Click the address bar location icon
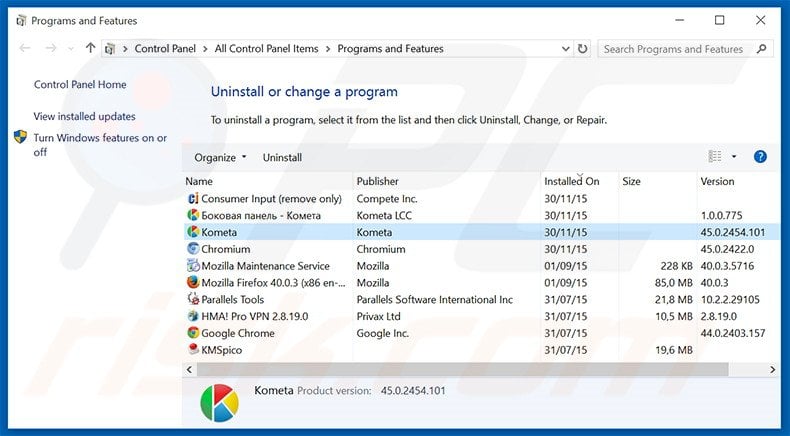Screen dimensions: 790x436 pos(110,49)
